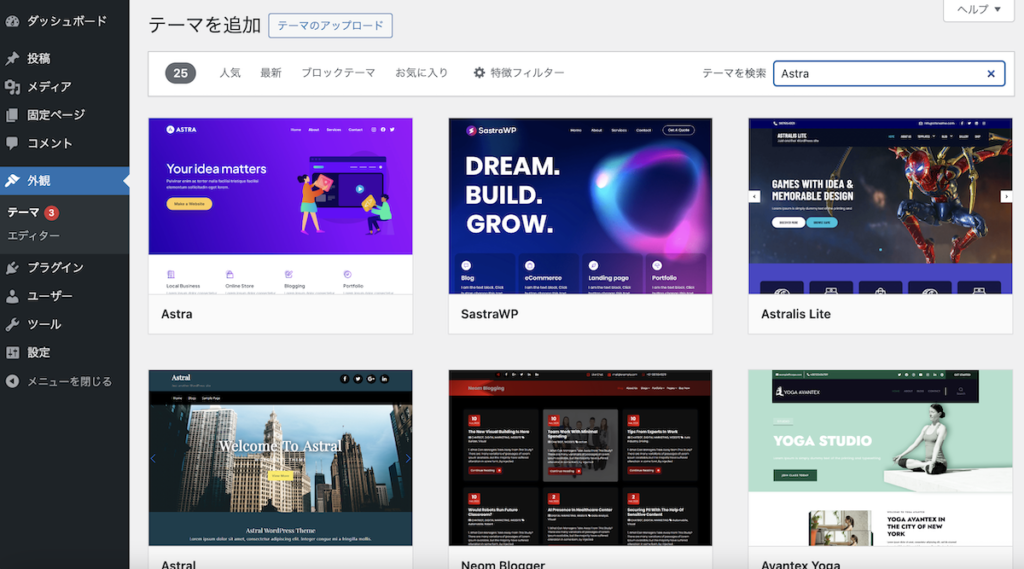Click the theme search input field

click(x=878, y=74)
